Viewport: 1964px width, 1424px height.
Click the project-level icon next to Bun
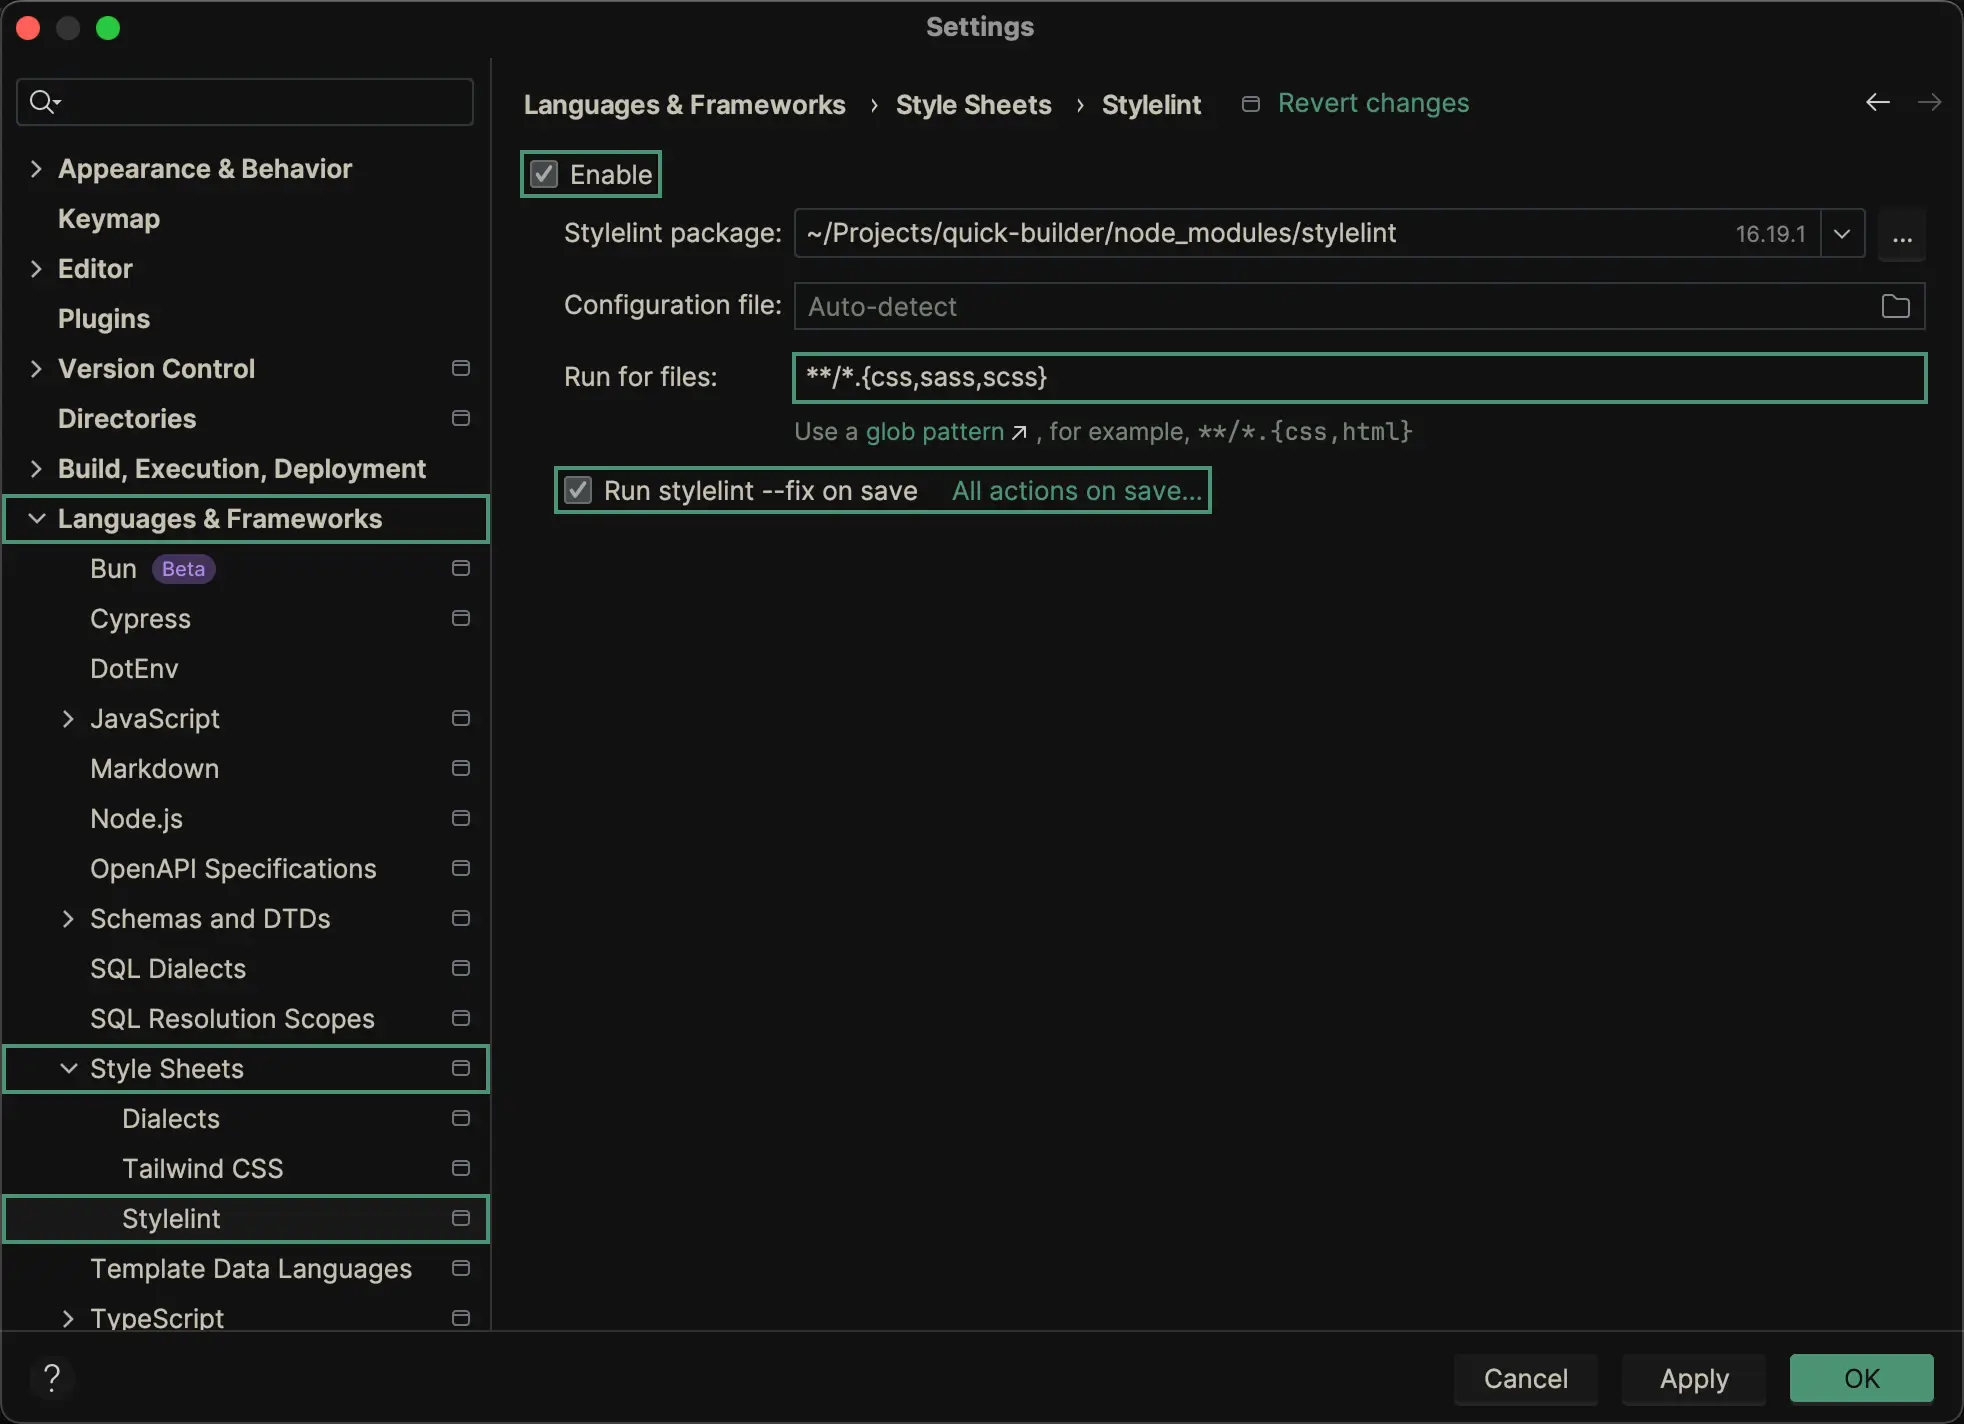point(461,568)
